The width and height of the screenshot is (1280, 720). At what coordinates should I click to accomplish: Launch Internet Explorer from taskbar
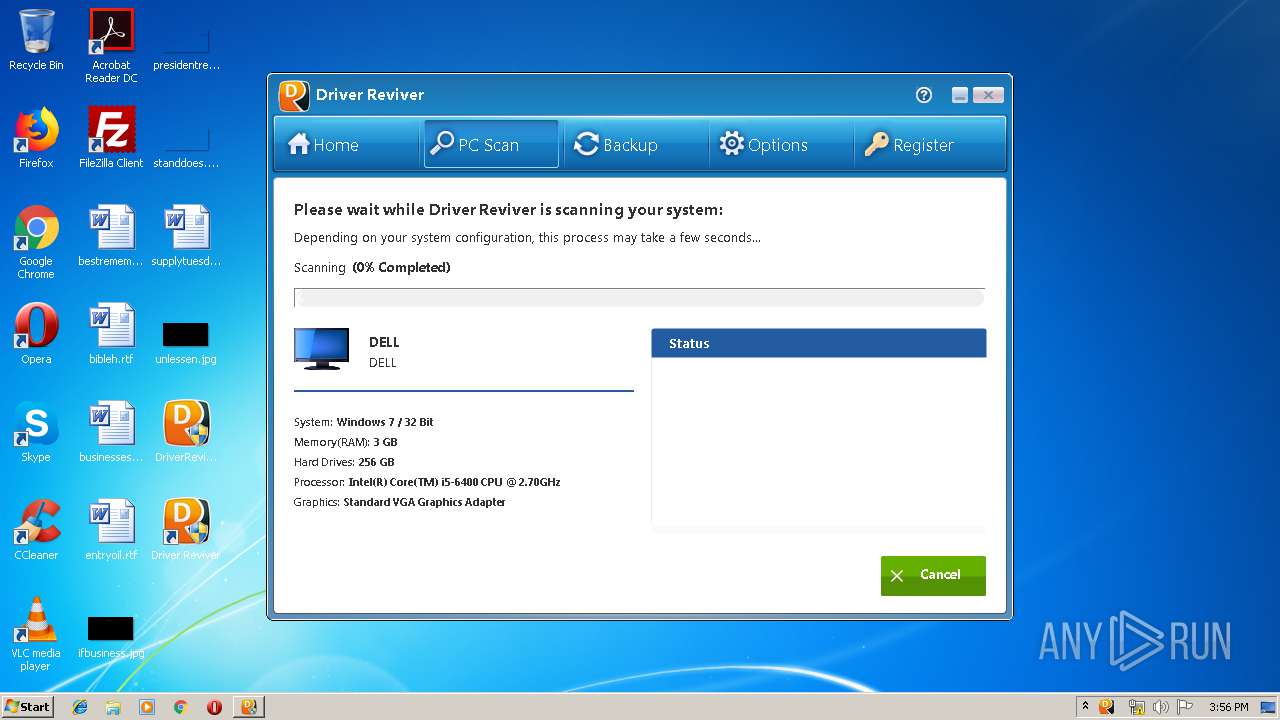pyautogui.click(x=80, y=707)
